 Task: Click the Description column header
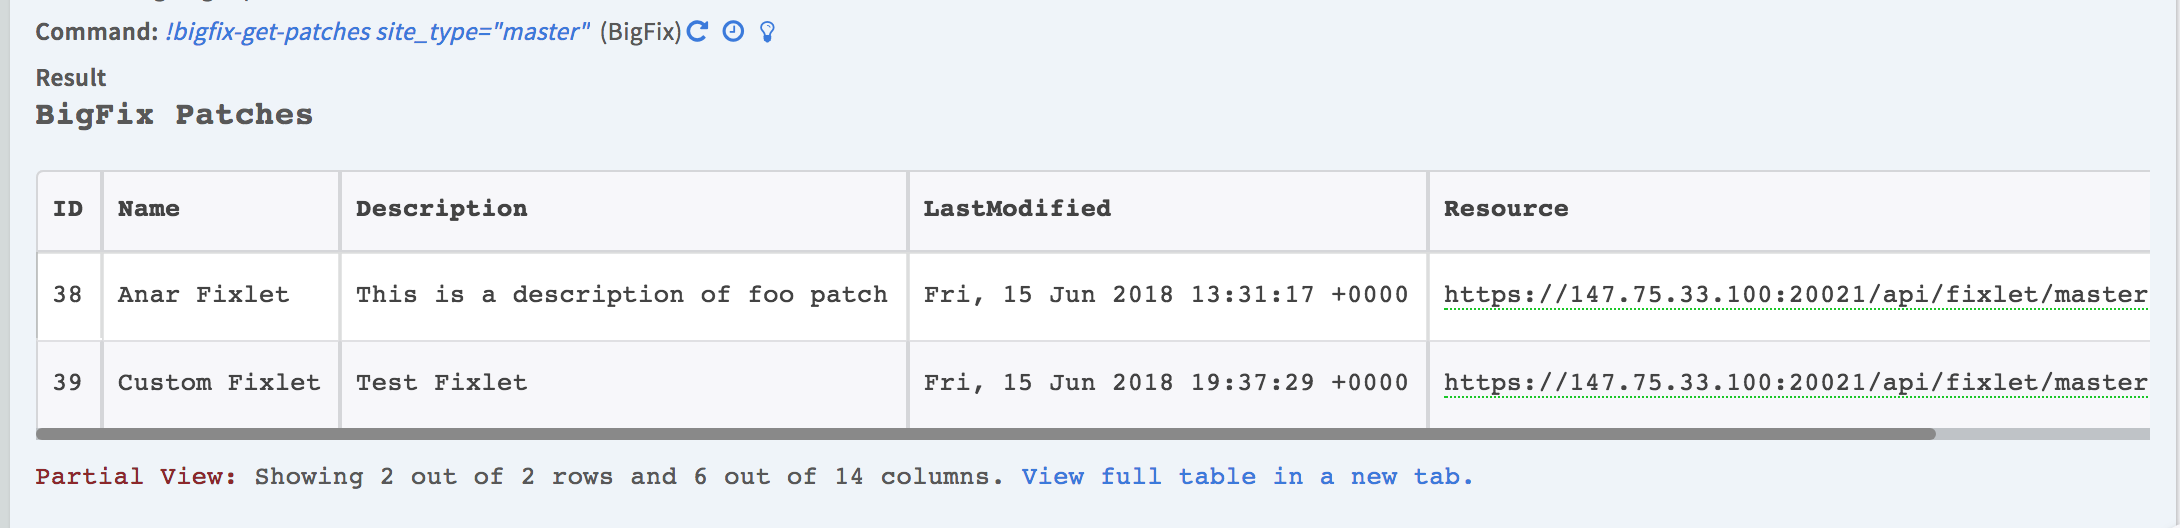(441, 209)
